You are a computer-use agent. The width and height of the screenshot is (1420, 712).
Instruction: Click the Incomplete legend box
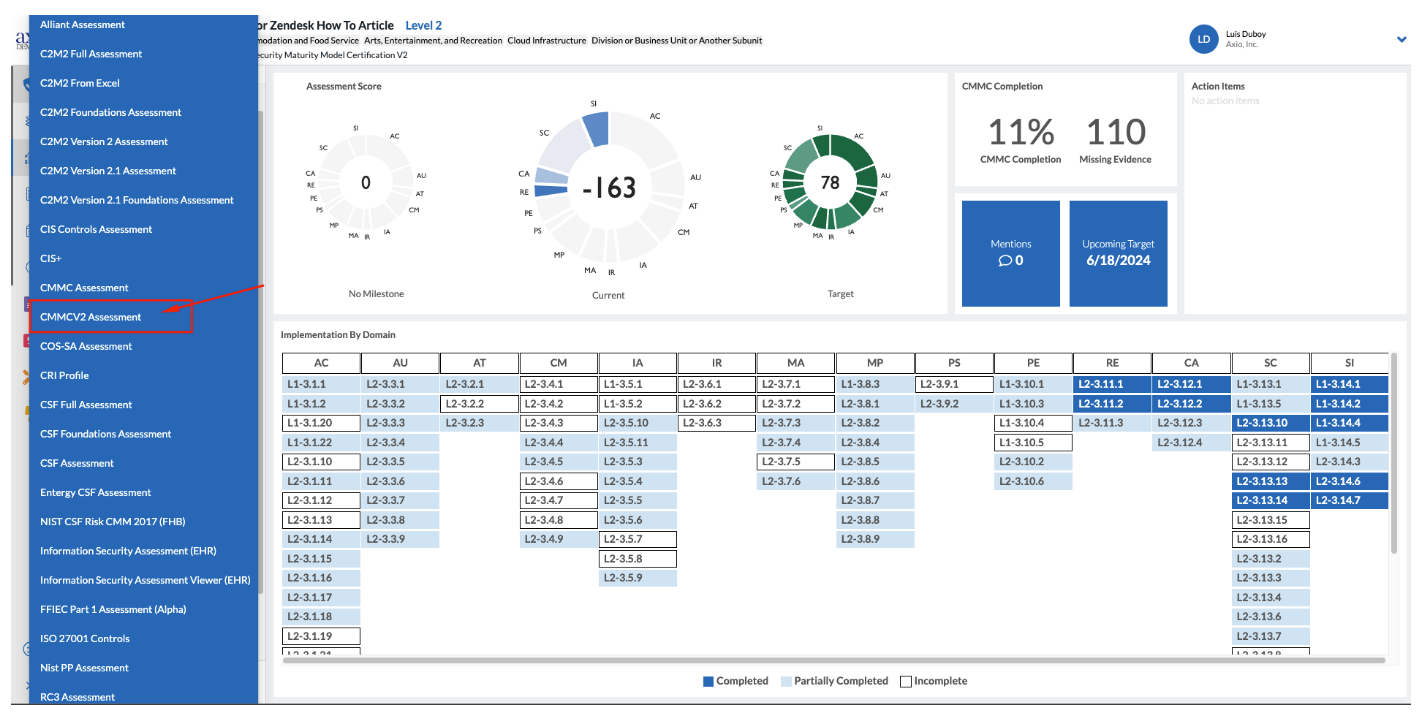[x=906, y=681]
